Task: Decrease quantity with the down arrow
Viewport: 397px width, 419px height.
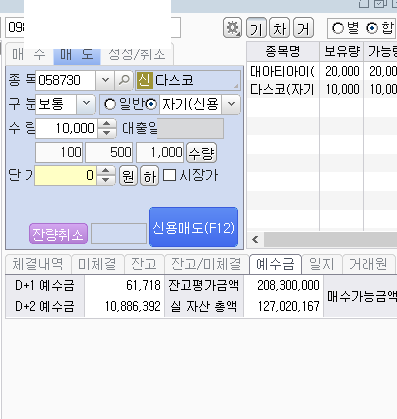Action: [106, 133]
